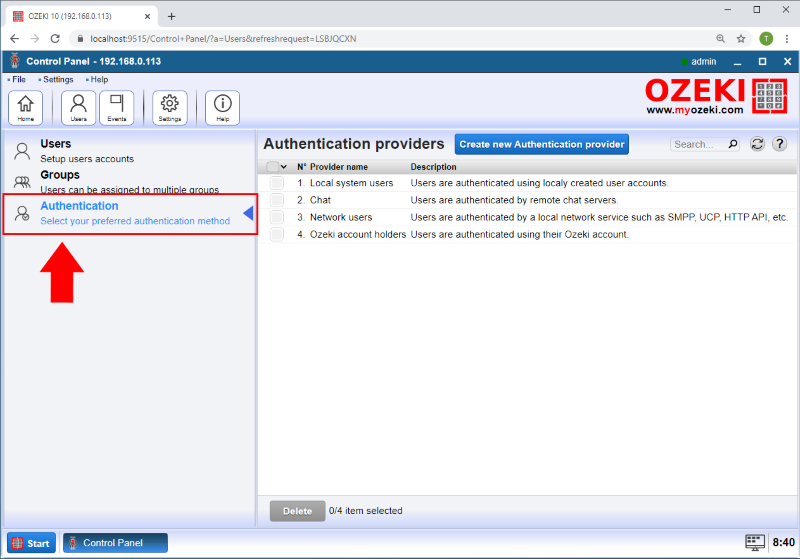Click the Description column header

click(434, 167)
